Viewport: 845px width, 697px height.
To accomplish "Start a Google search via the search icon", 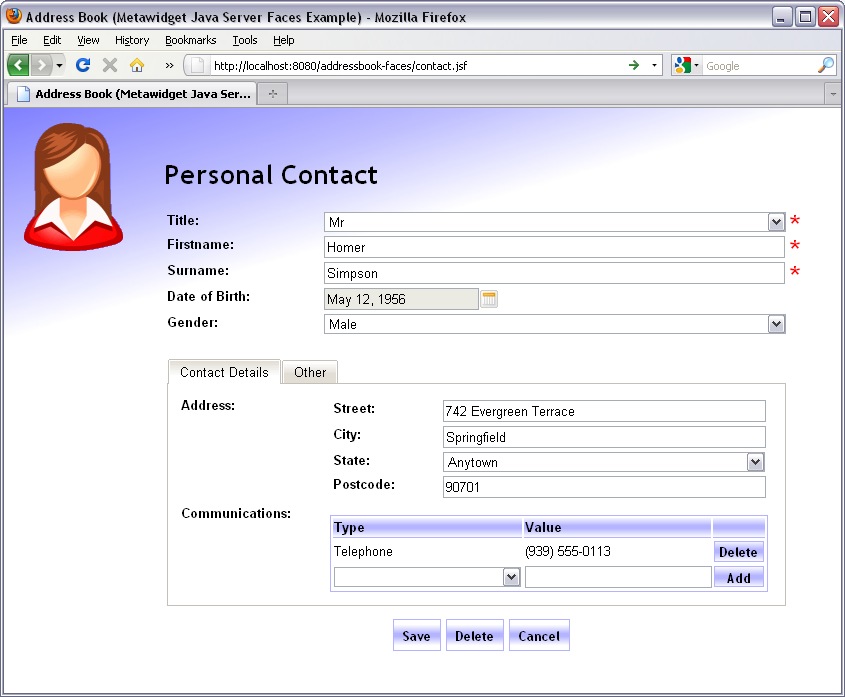I will [826, 64].
